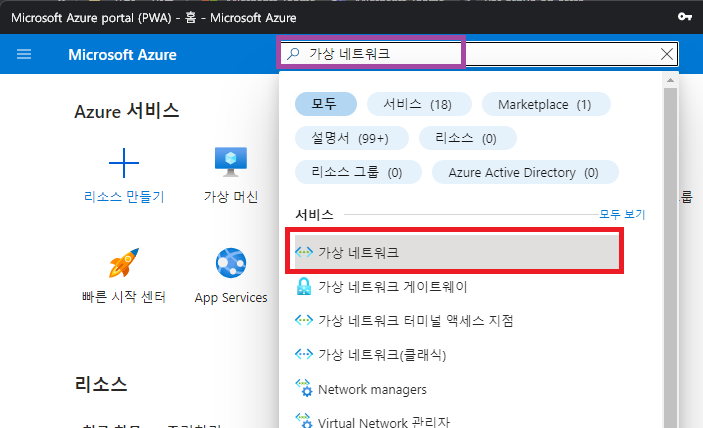Click the 가상 머신 label
This screenshot has width=703, height=428.
click(231, 196)
